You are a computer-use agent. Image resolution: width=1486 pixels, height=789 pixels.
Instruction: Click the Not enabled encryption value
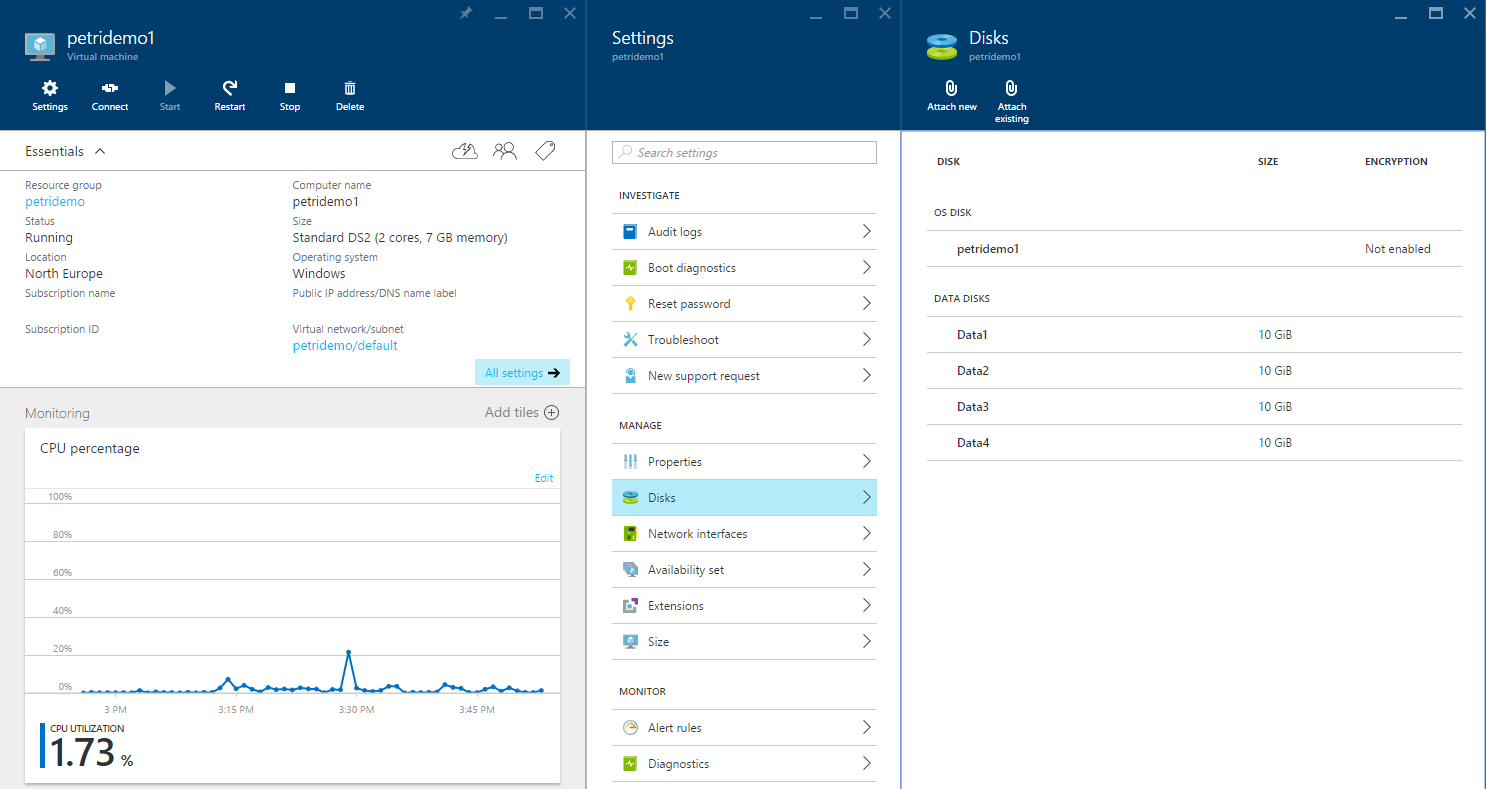tap(1398, 248)
